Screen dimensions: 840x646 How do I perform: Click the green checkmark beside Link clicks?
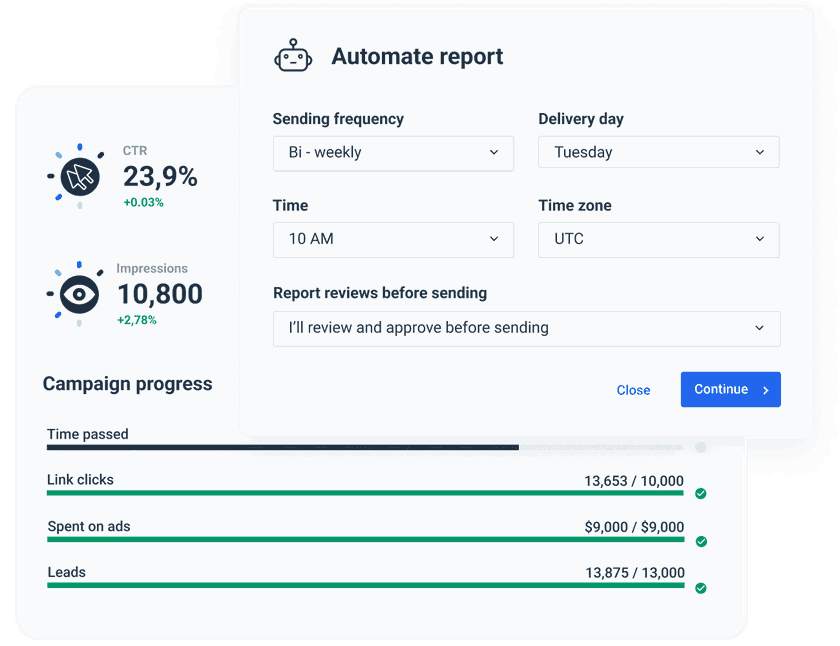700,494
